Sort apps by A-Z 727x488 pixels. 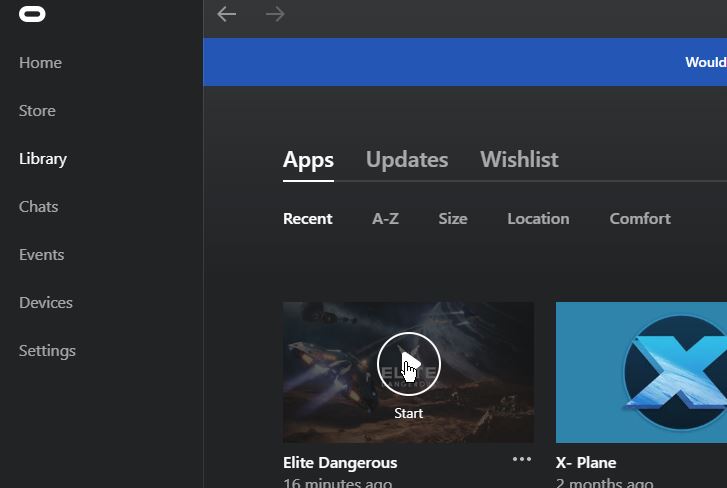coord(385,219)
